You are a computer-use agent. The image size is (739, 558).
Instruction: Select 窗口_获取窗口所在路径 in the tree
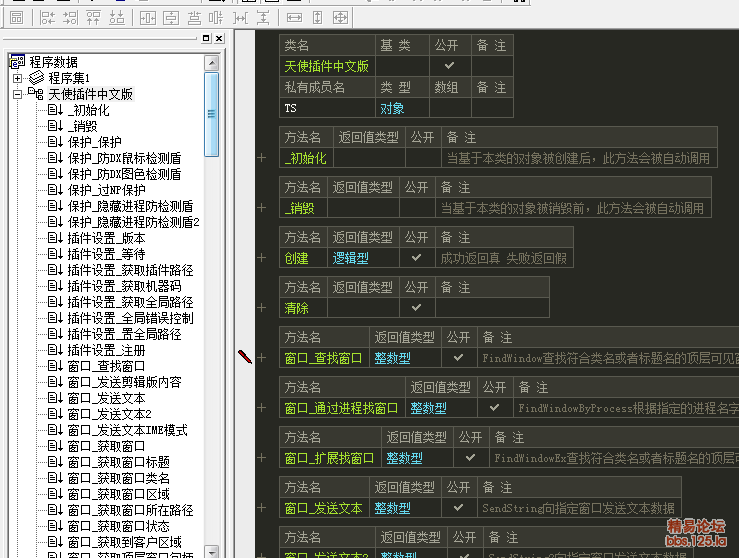(131, 510)
